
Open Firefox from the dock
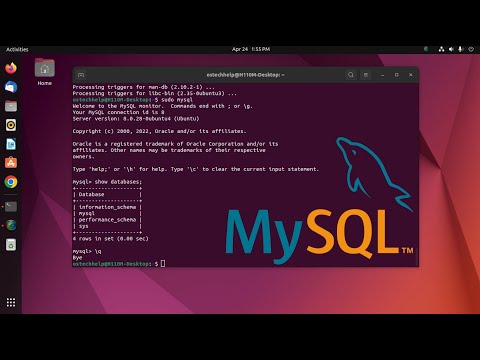pos(11,68)
